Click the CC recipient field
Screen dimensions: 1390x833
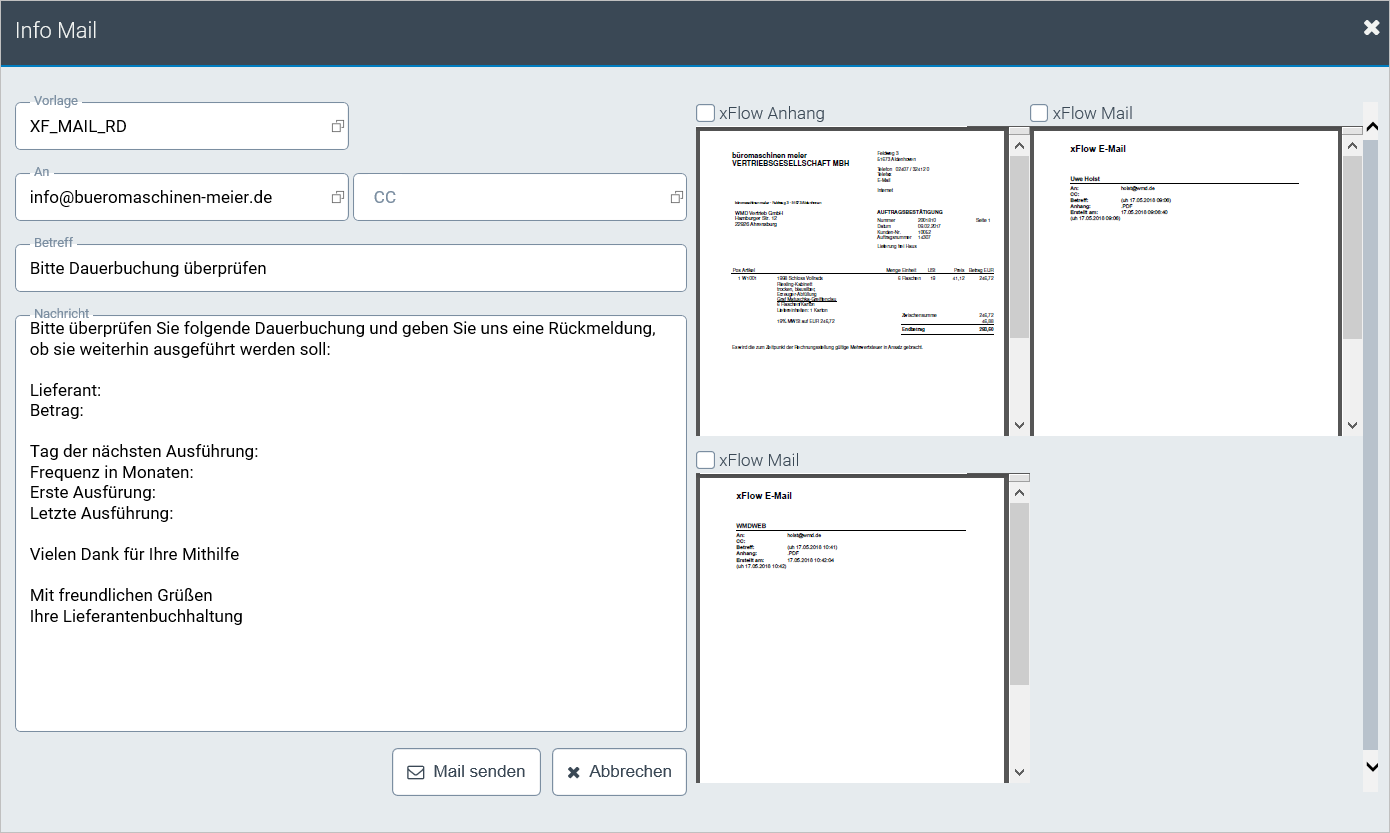pyautogui.click(x=510, y=198)
